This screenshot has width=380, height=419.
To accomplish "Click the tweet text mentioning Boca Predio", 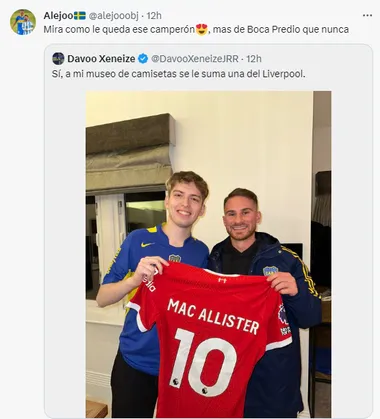I will (x=196, y=29).
